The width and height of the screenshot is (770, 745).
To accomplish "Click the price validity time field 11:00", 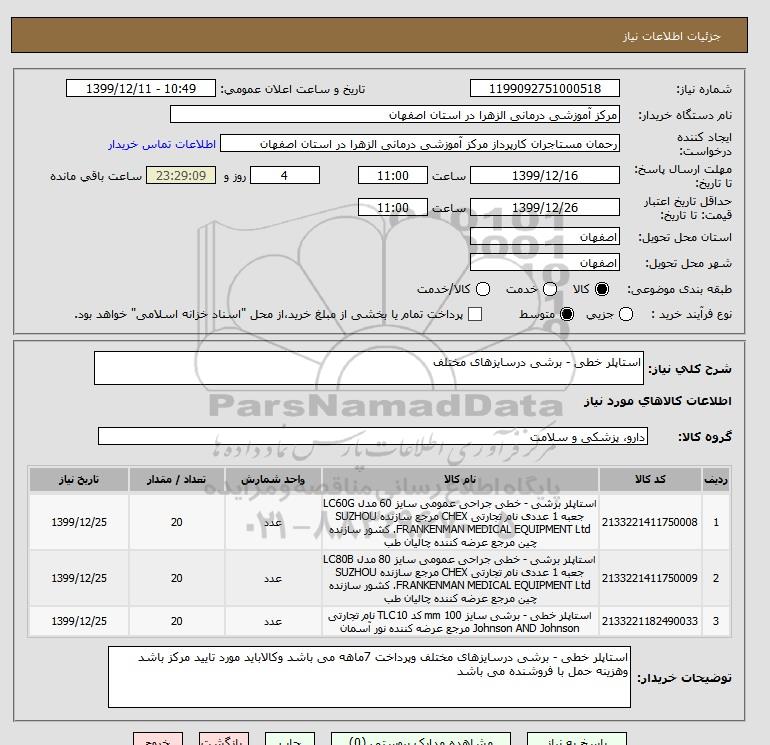I will 392,207.
